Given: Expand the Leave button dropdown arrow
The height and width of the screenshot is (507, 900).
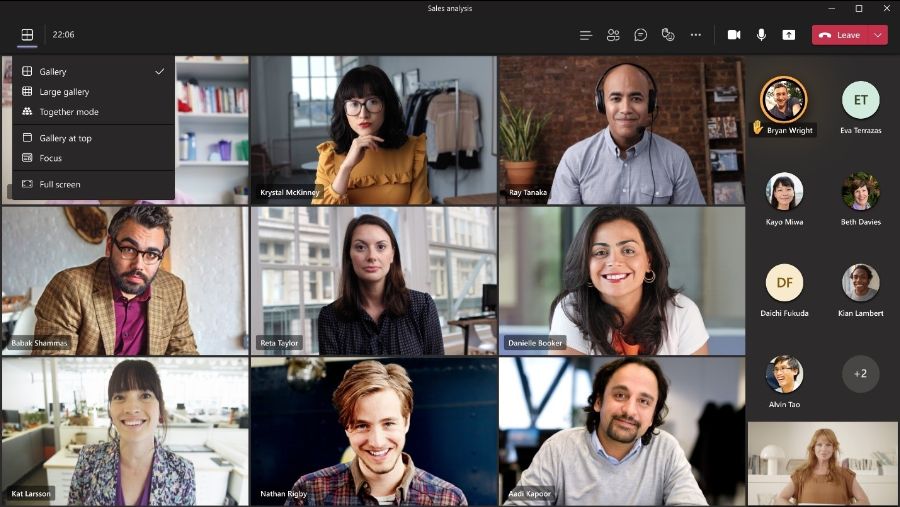Looking at the screenshot, I should coord(878,35).
